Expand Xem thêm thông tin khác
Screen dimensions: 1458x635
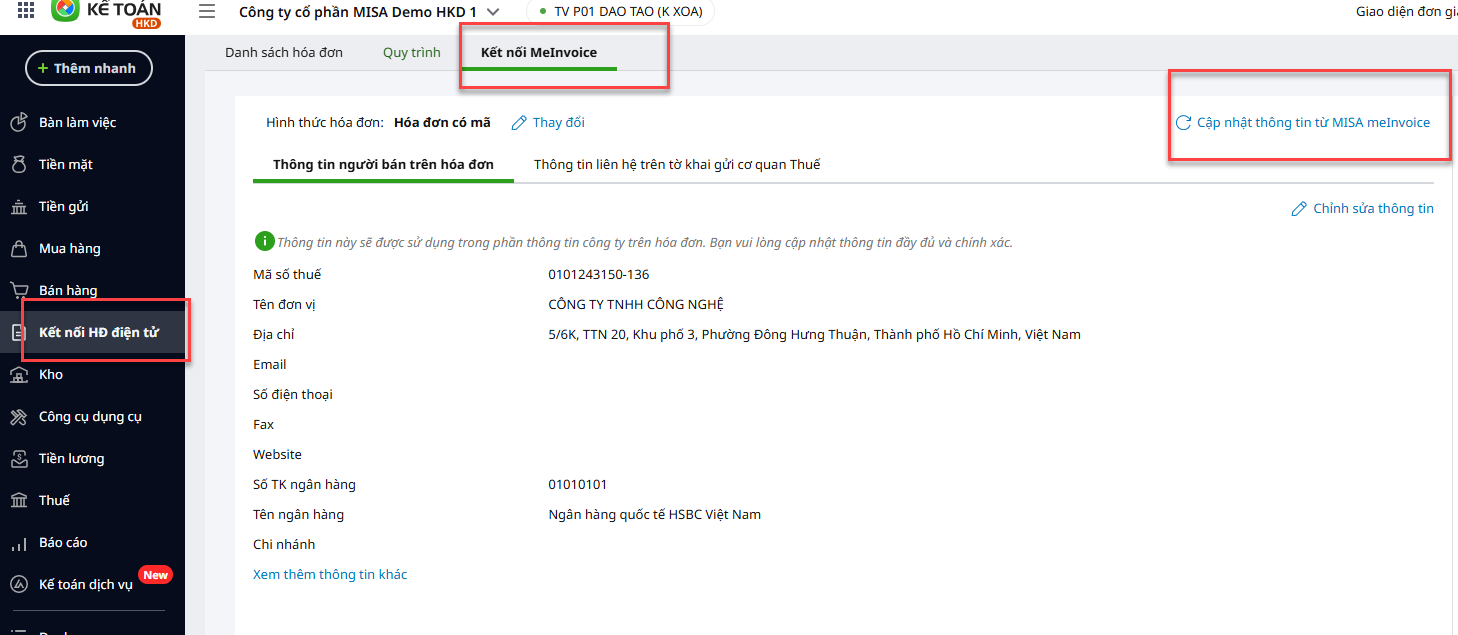click(330, 574)
